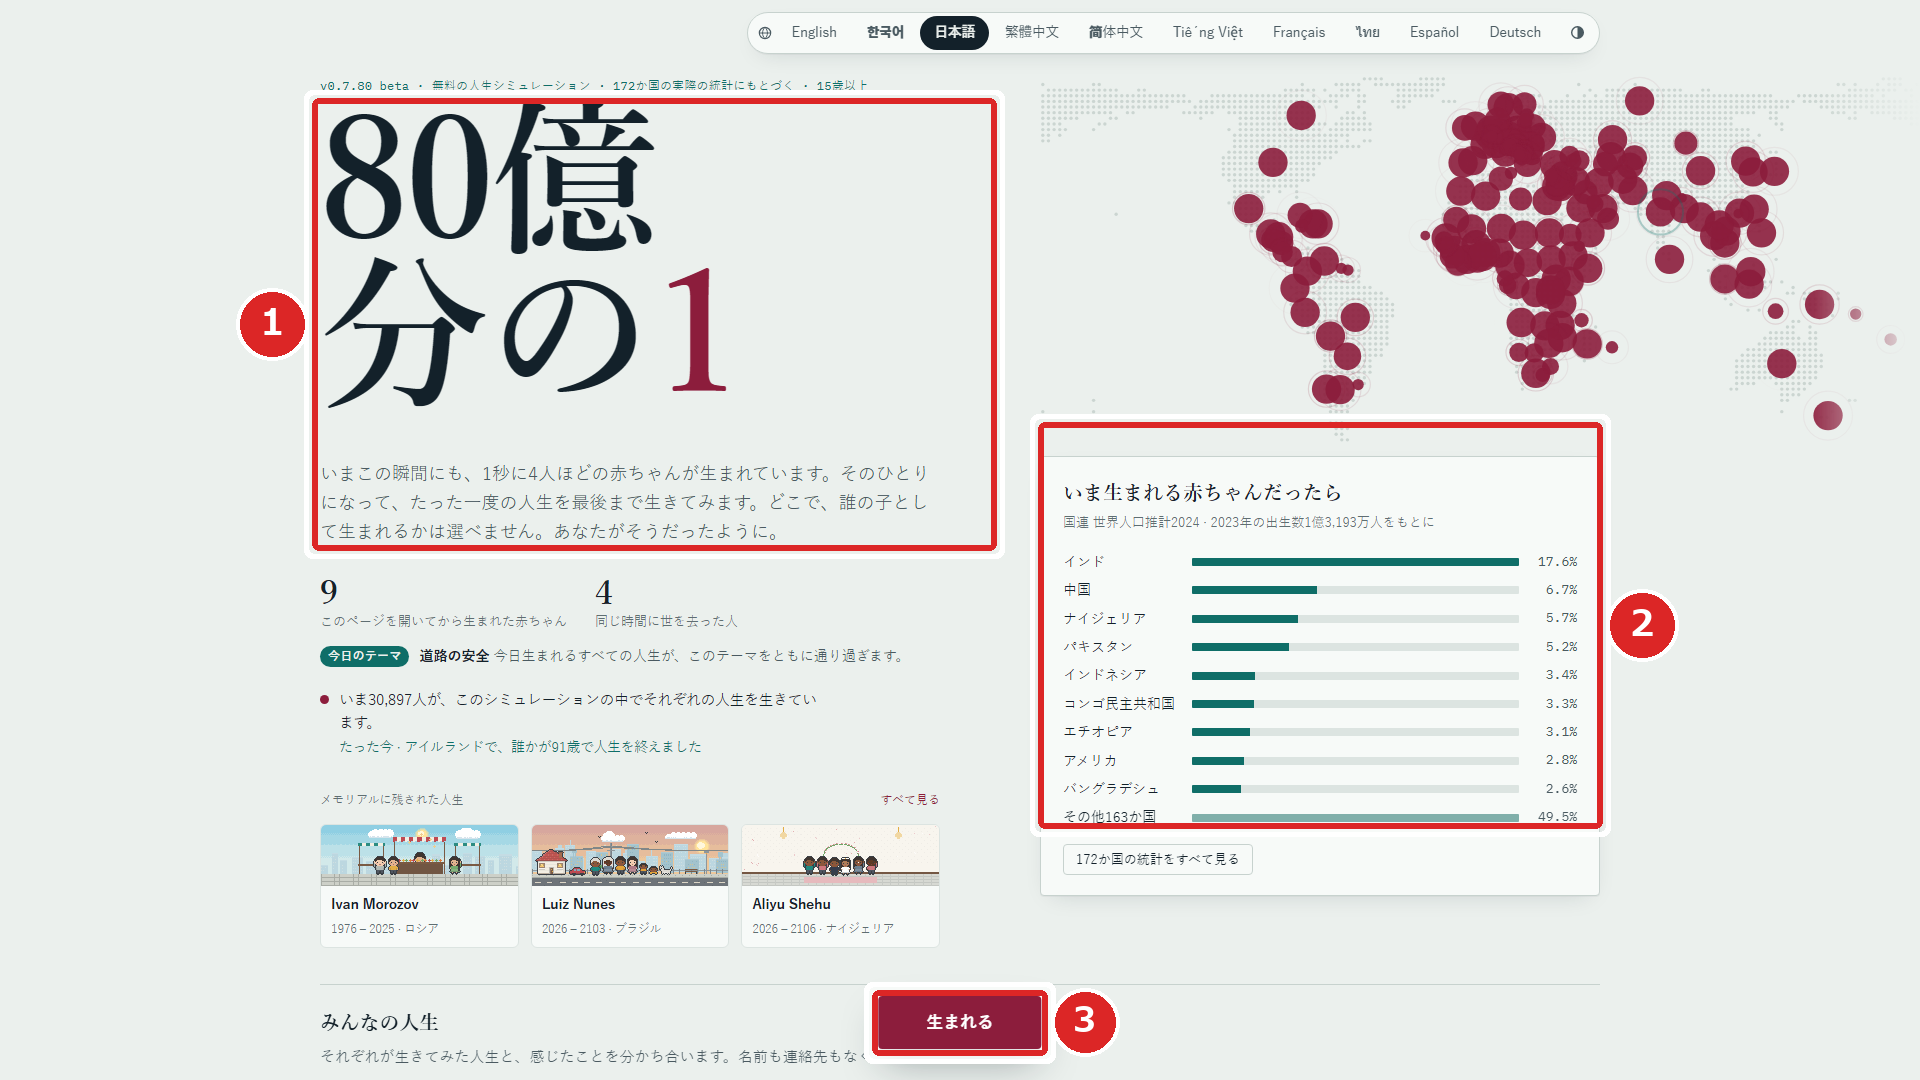Open 172か国の統計をすべて見る
The image size is (1920, 1080).
(x=1157, y=859)
